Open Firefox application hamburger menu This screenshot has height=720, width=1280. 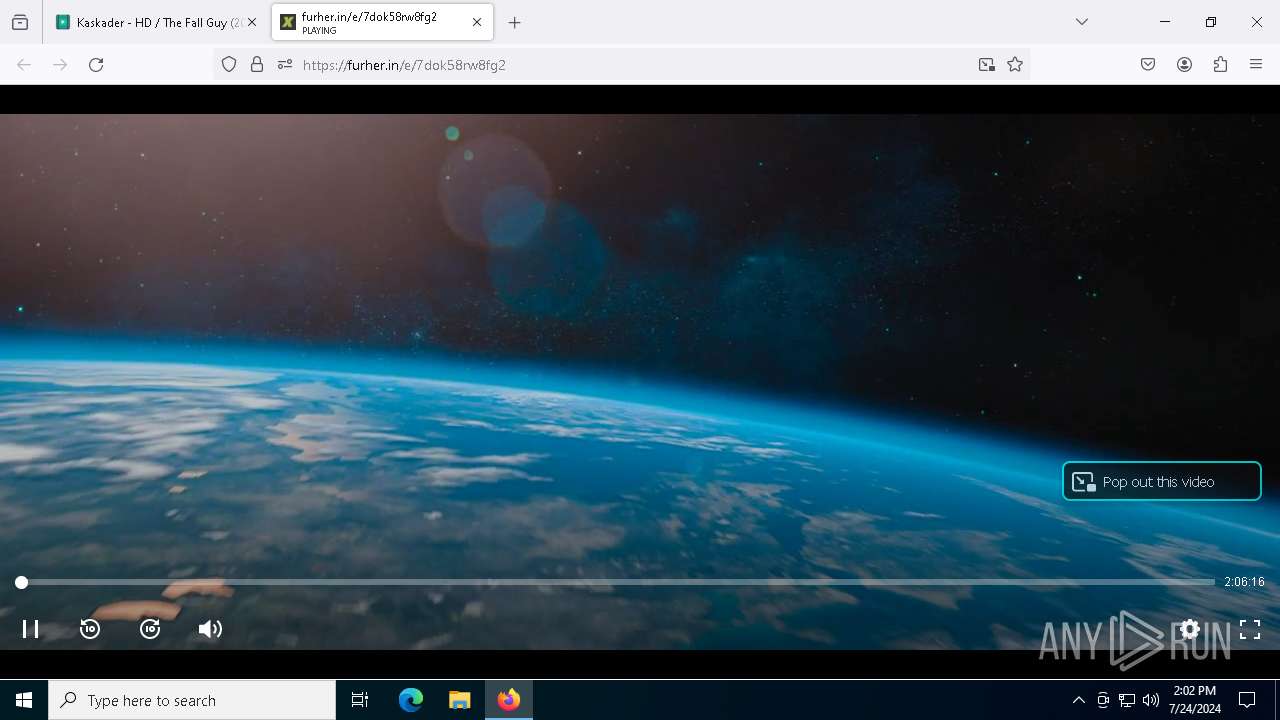pos(1256,65)
